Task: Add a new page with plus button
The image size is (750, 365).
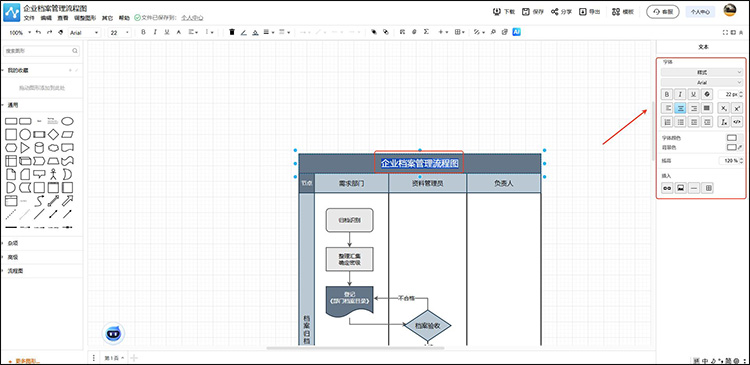Action: (134, 358)
